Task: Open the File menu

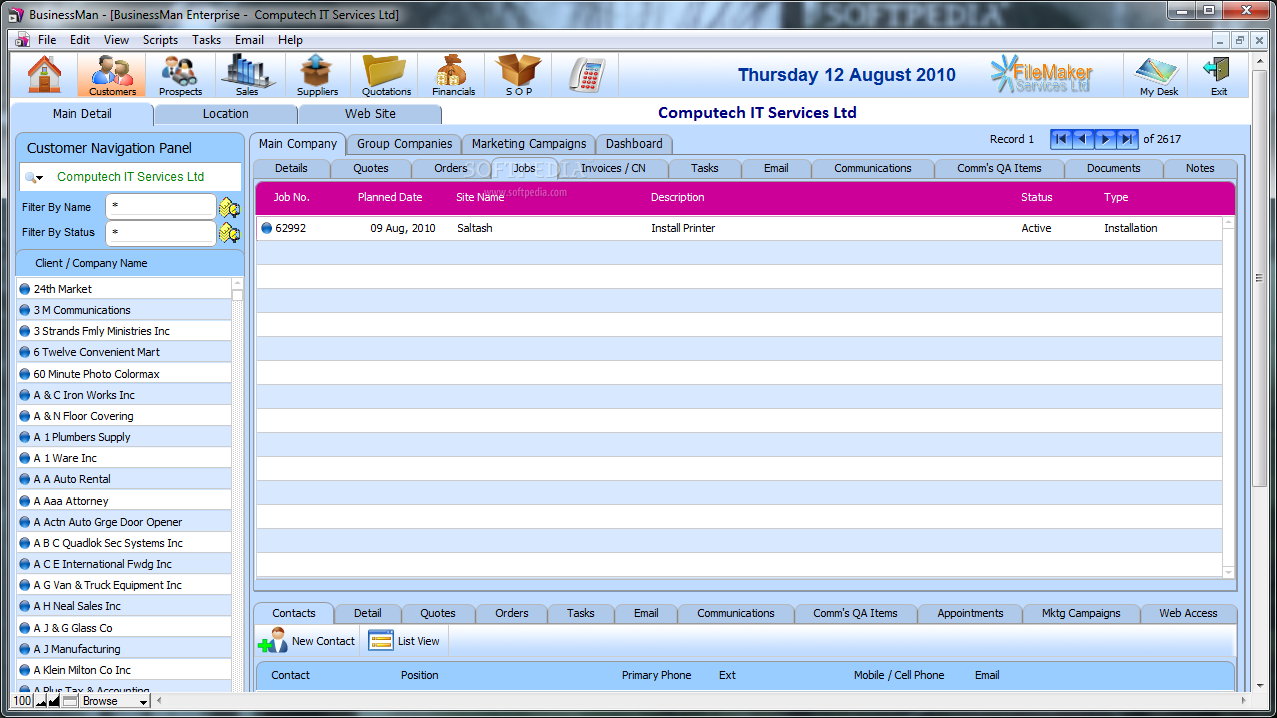Action: click(x=47, y=40)
